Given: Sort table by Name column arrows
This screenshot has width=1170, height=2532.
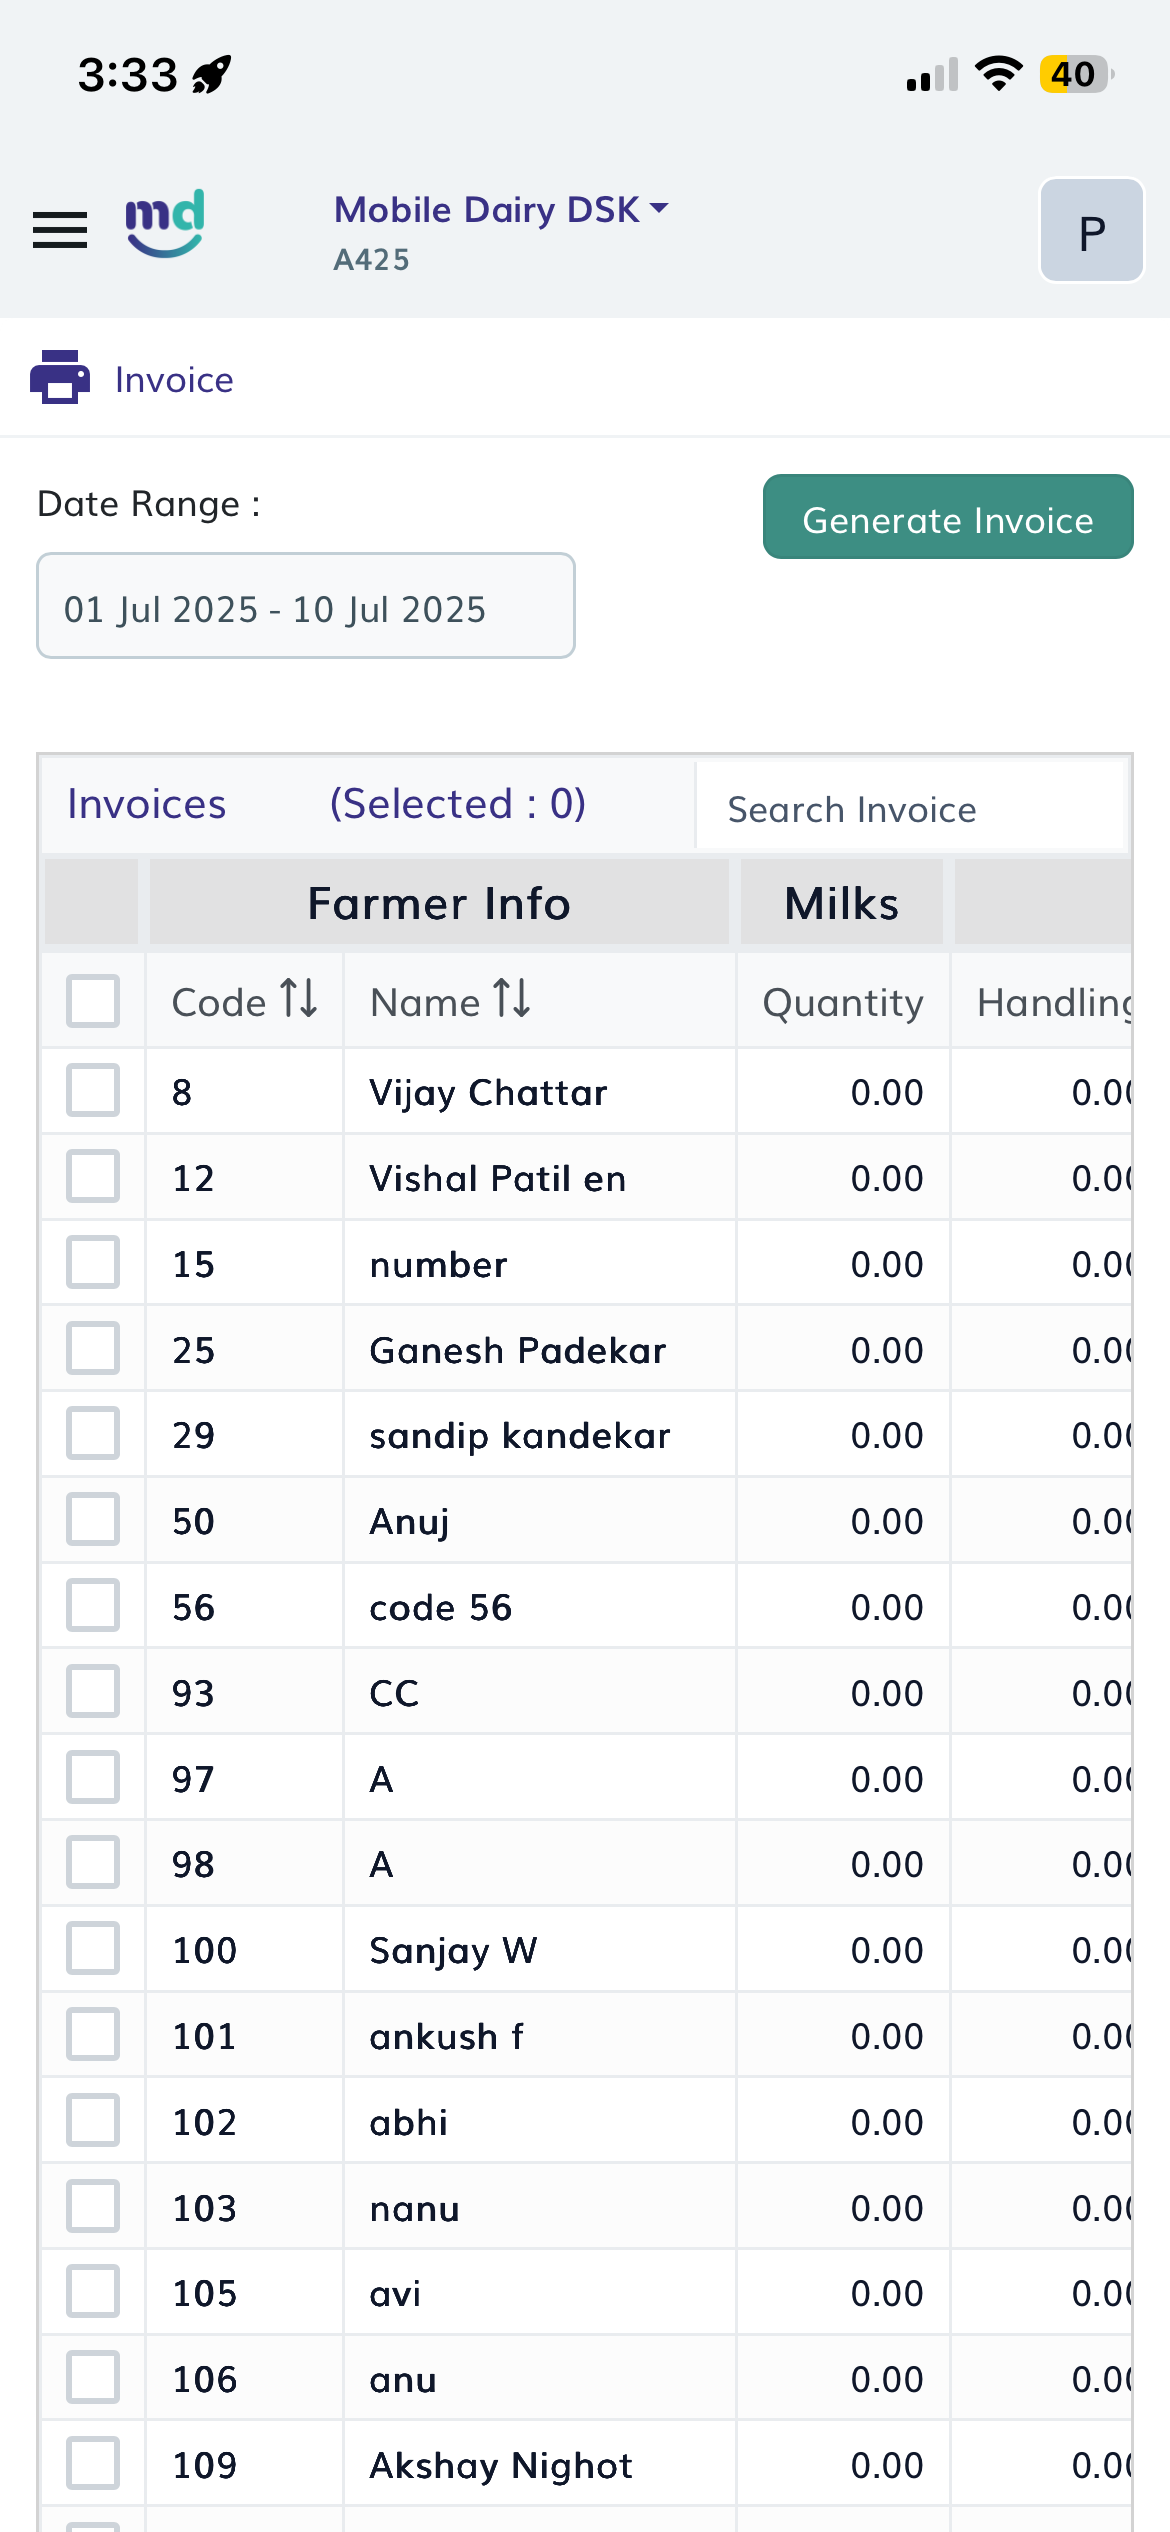Looking at the screenshot, I should click(x=512, y=999).
